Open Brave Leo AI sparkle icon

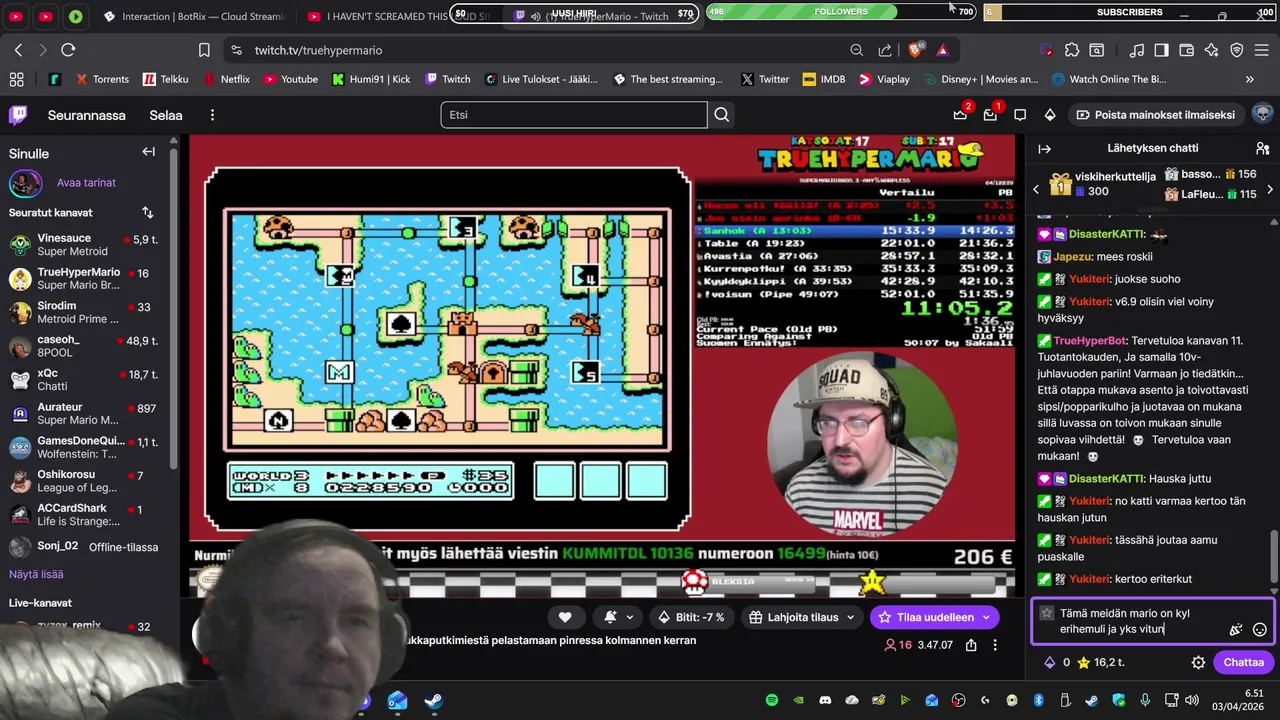tap(1211, 50)
